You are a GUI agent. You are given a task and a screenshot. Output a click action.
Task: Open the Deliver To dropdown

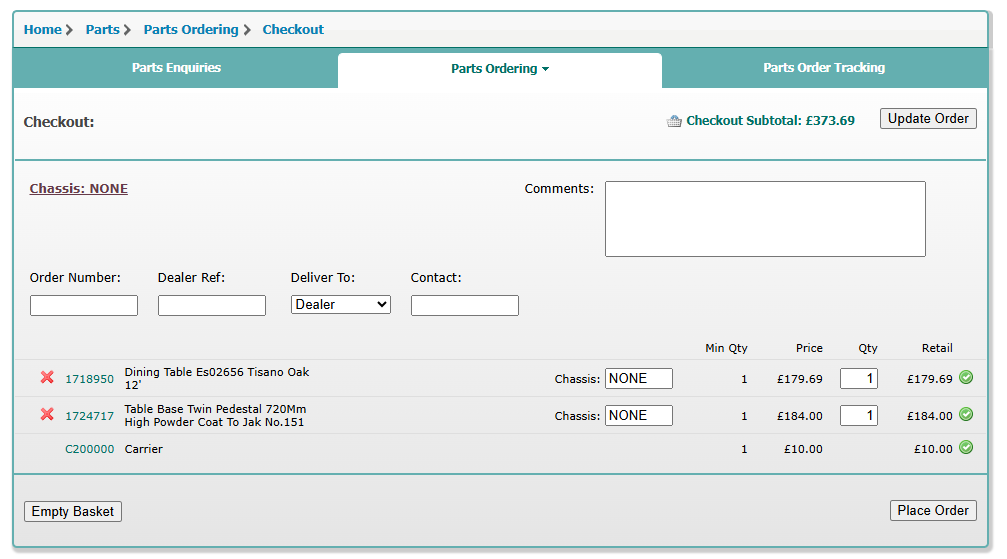pos(340,305)
